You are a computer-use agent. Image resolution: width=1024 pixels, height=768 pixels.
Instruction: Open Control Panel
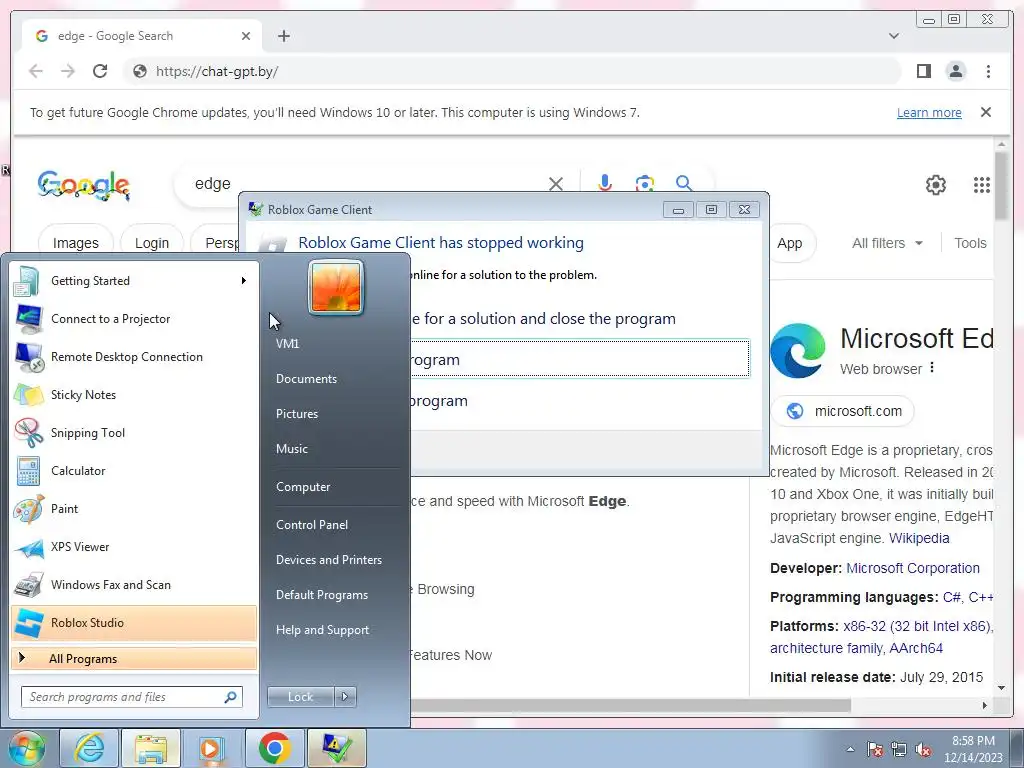(312, 524)
